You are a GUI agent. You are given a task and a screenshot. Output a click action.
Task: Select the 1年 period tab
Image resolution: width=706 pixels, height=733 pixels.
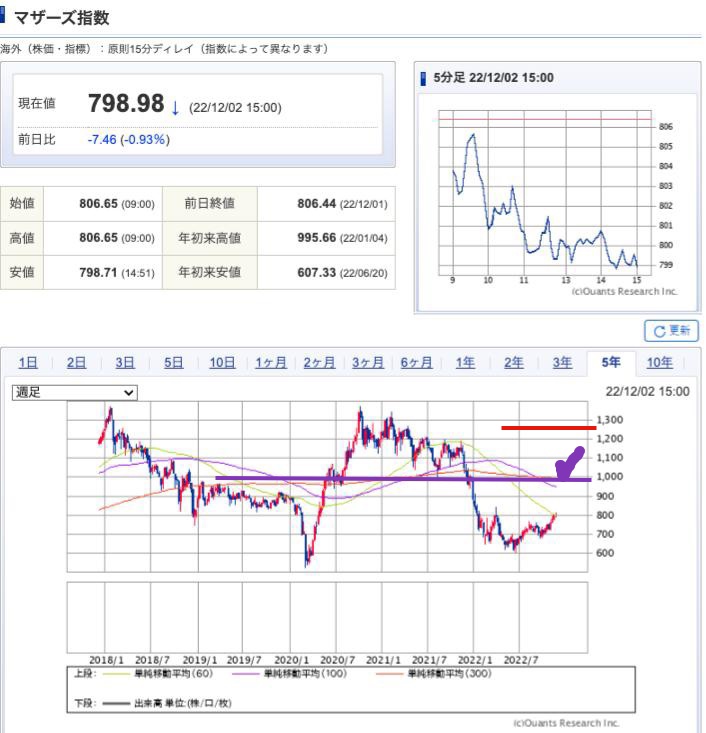pos(465,363)
